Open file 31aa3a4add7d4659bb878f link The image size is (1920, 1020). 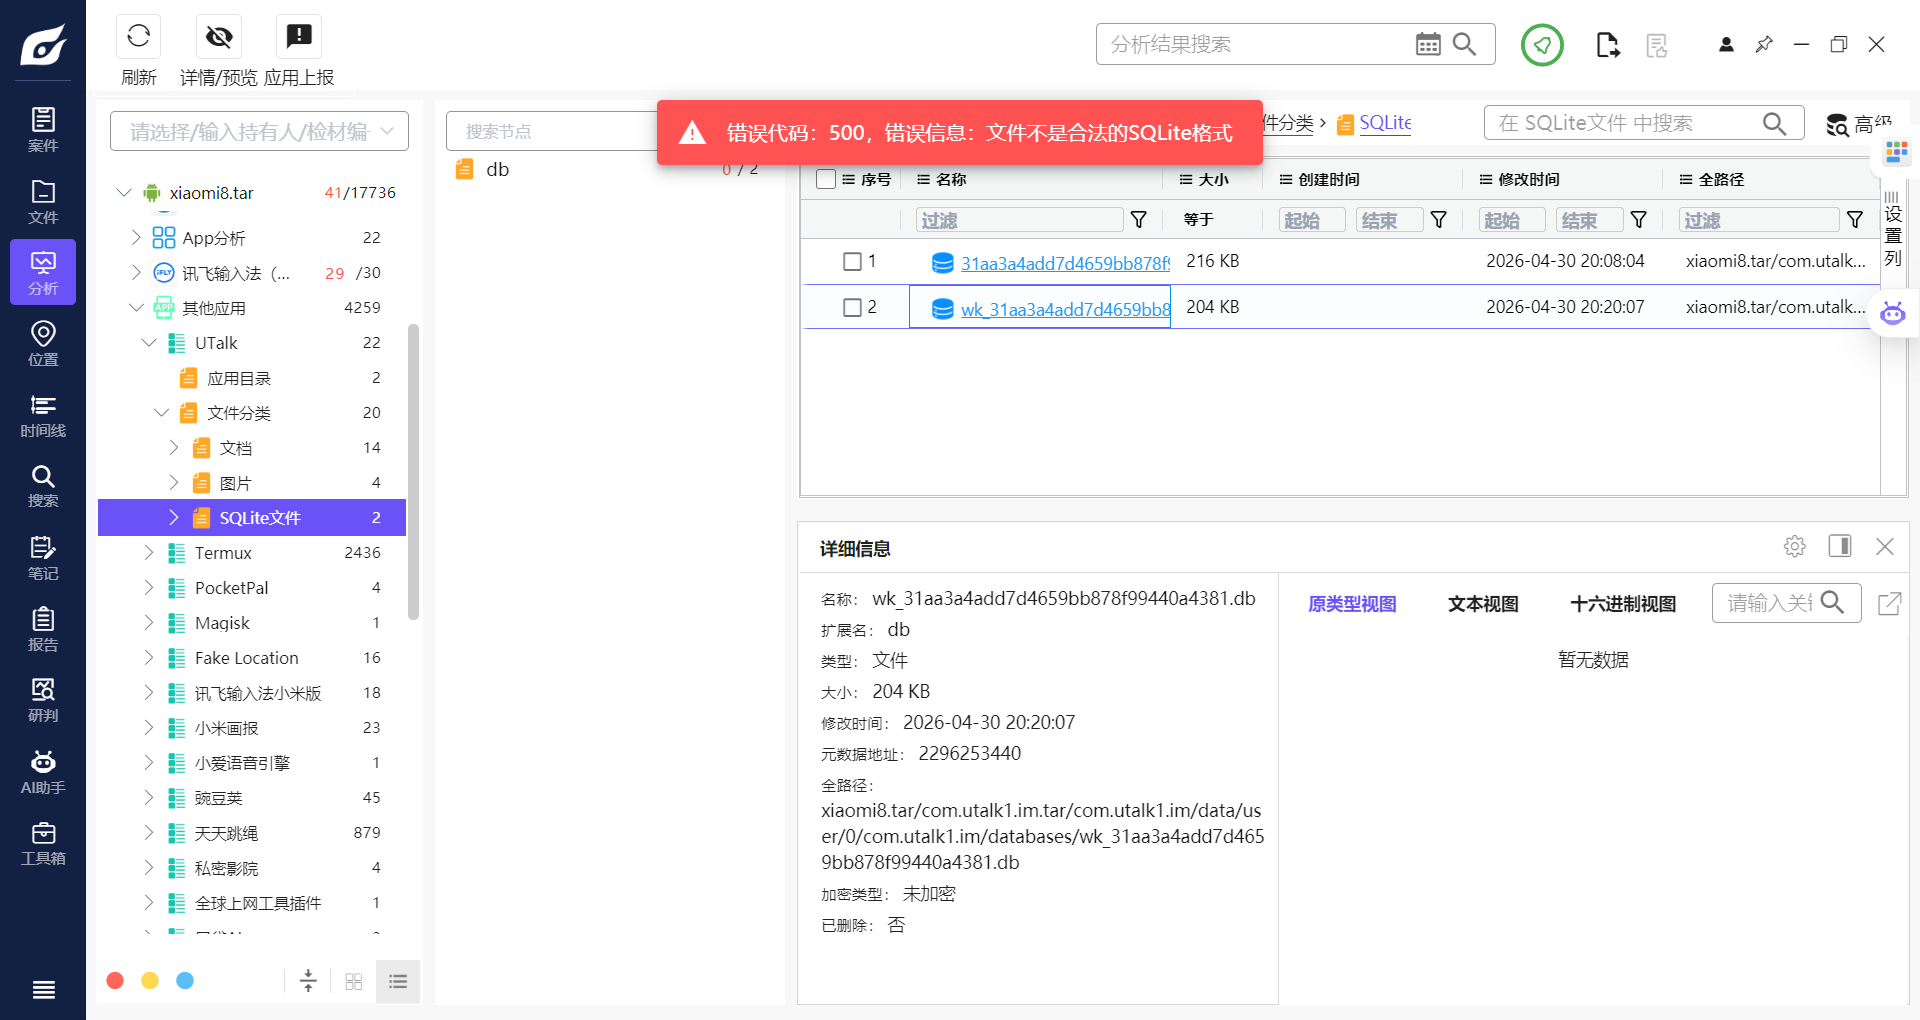[x=1065, y=263]
